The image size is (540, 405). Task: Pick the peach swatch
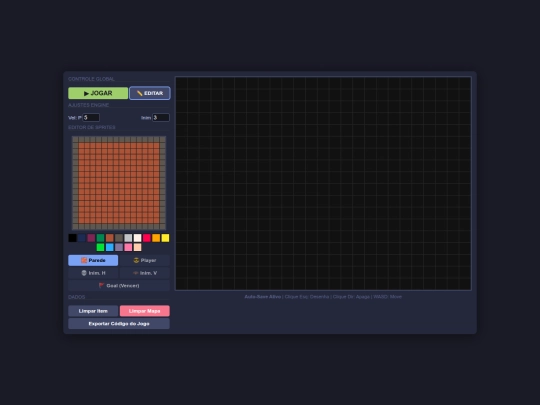(137, 247)
